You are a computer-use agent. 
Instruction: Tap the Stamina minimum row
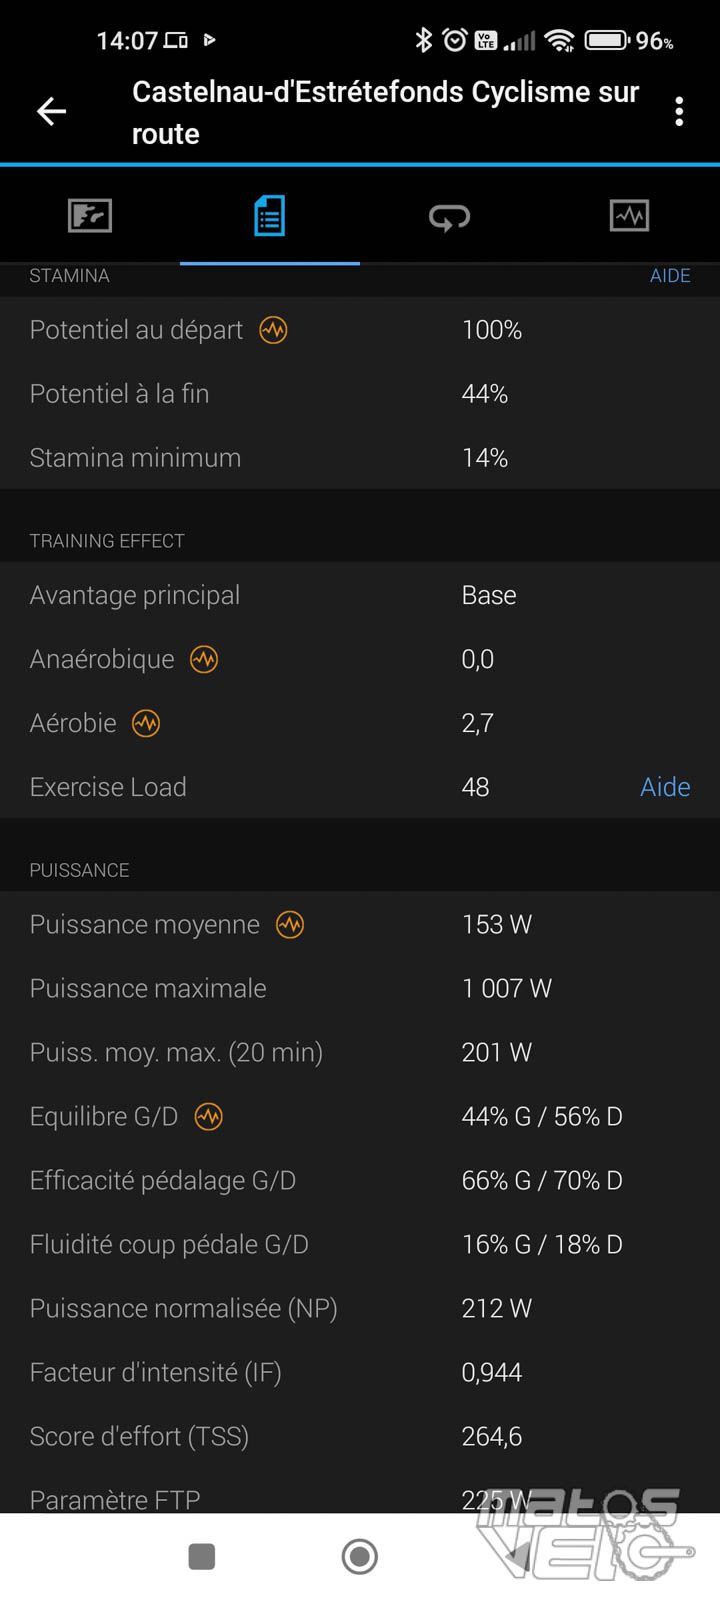[x=360, y=458]
